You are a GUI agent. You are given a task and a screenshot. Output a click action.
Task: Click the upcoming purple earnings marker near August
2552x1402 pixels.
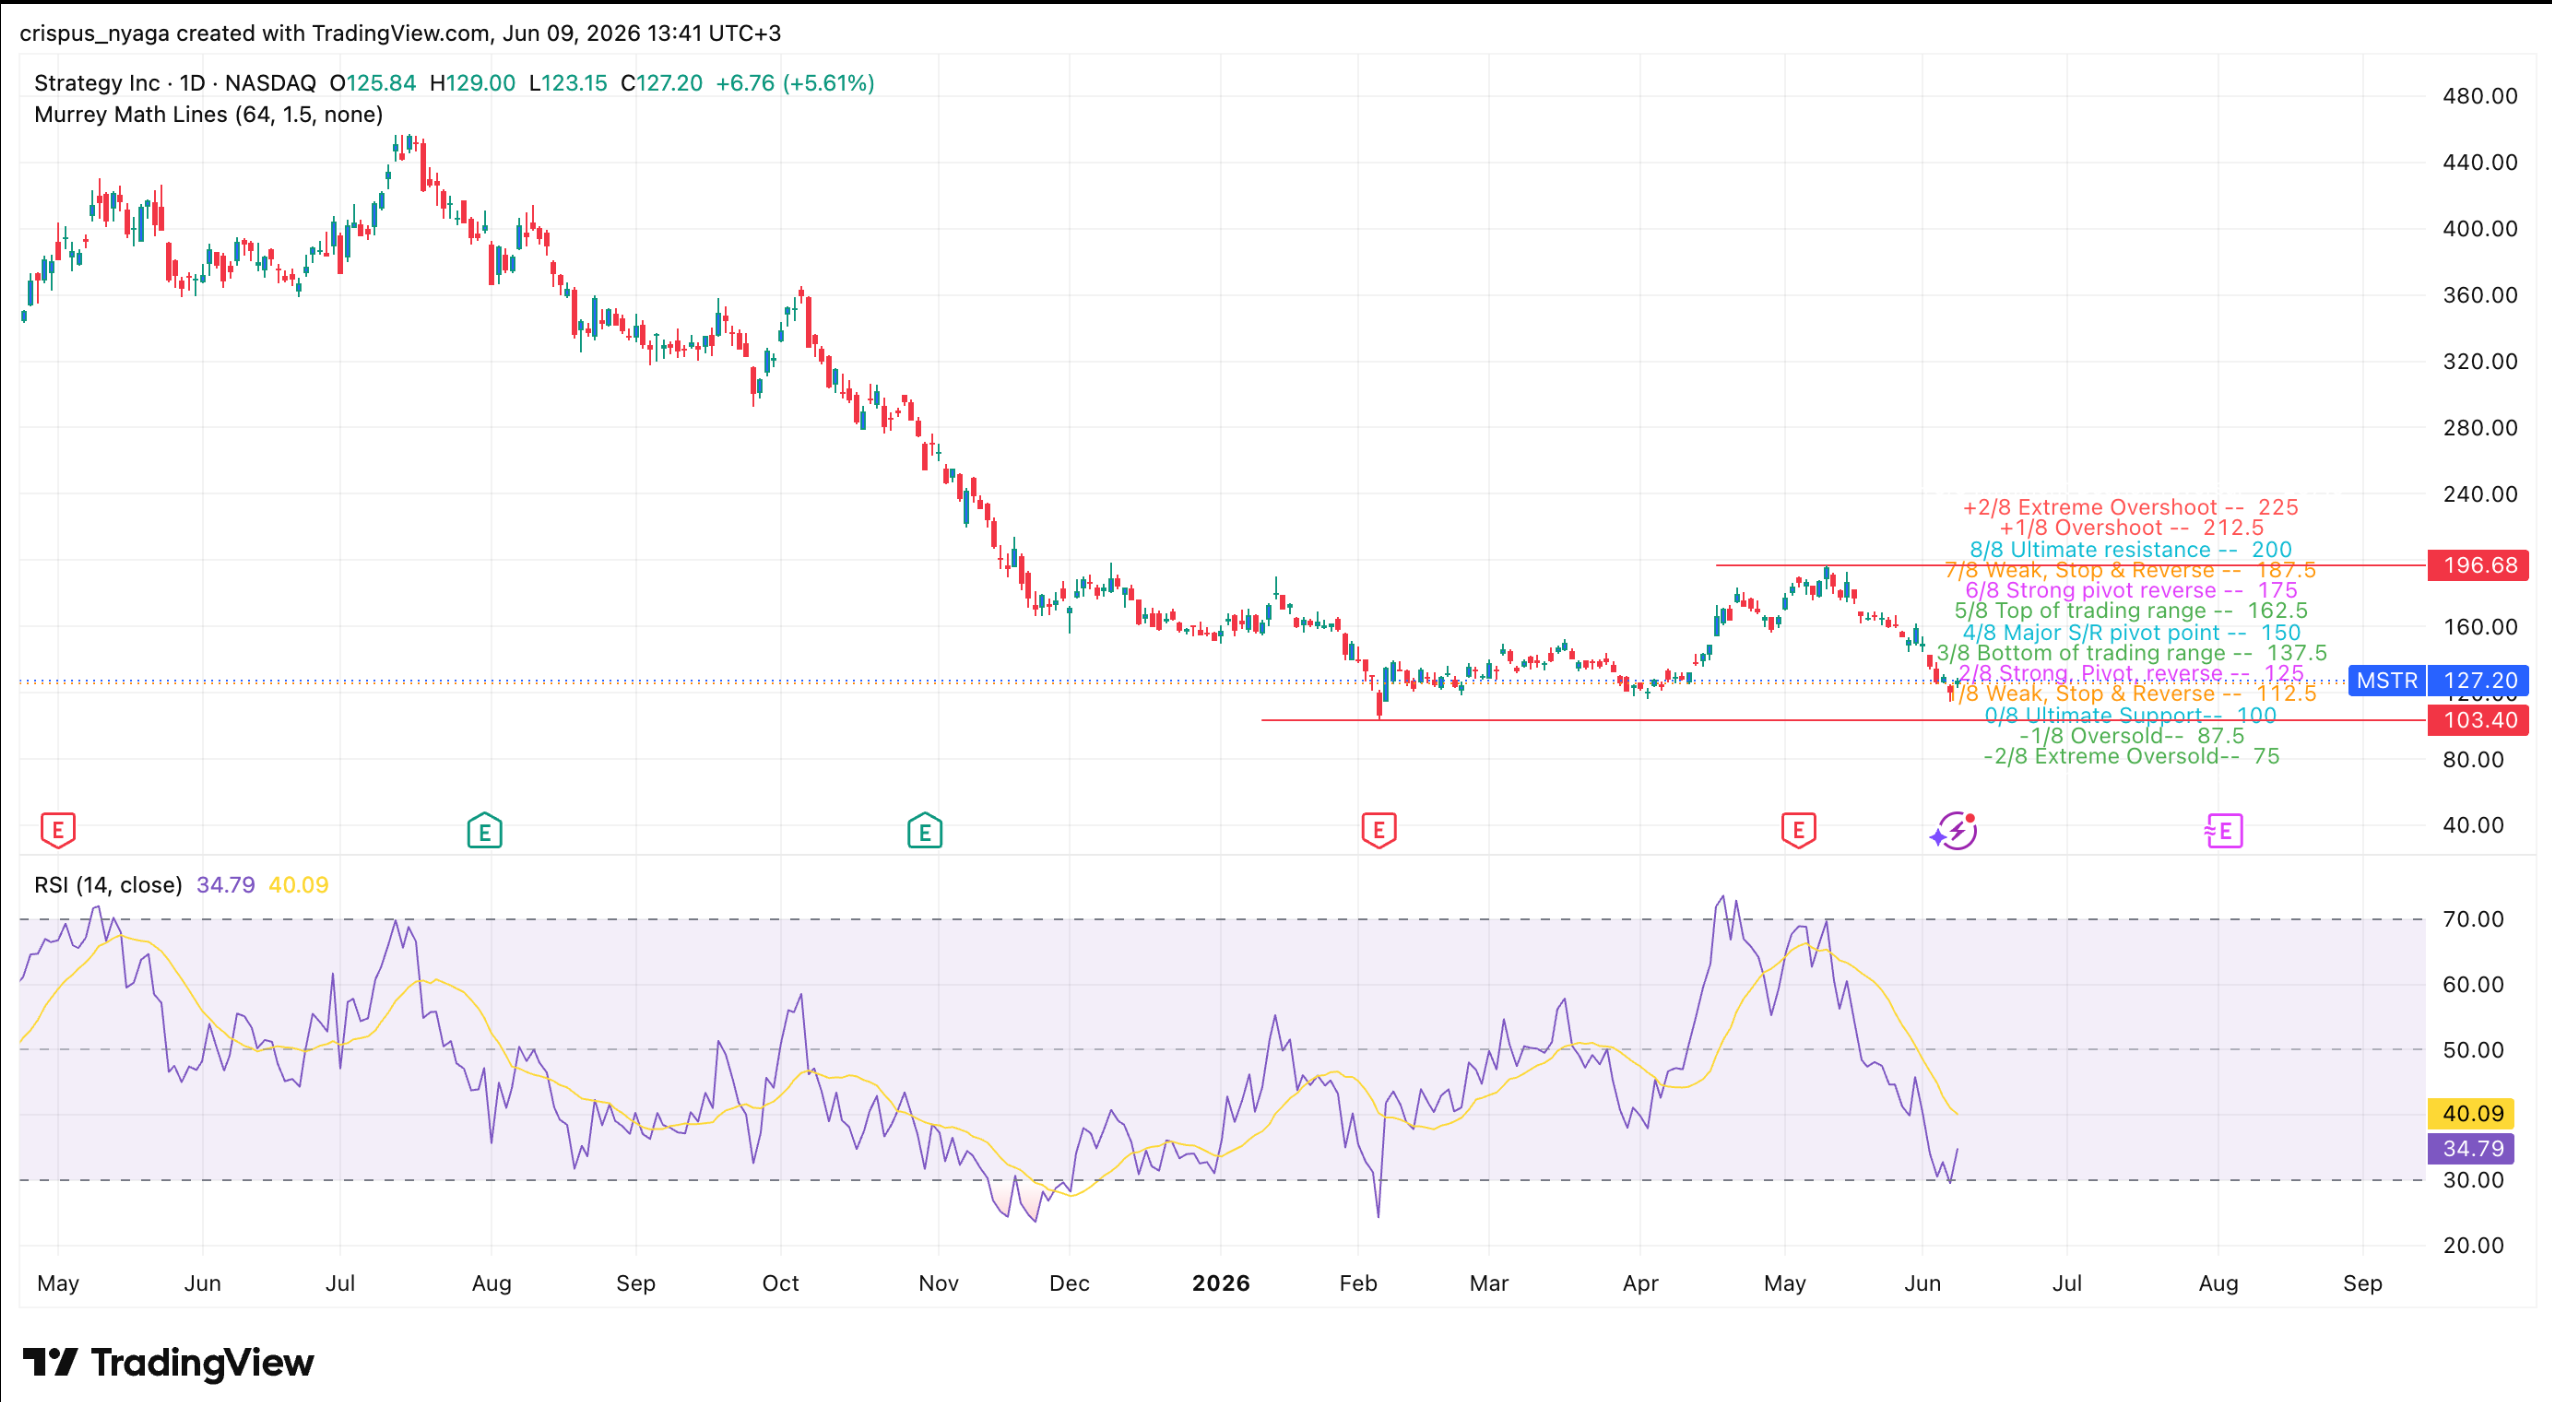point(2224,830)
